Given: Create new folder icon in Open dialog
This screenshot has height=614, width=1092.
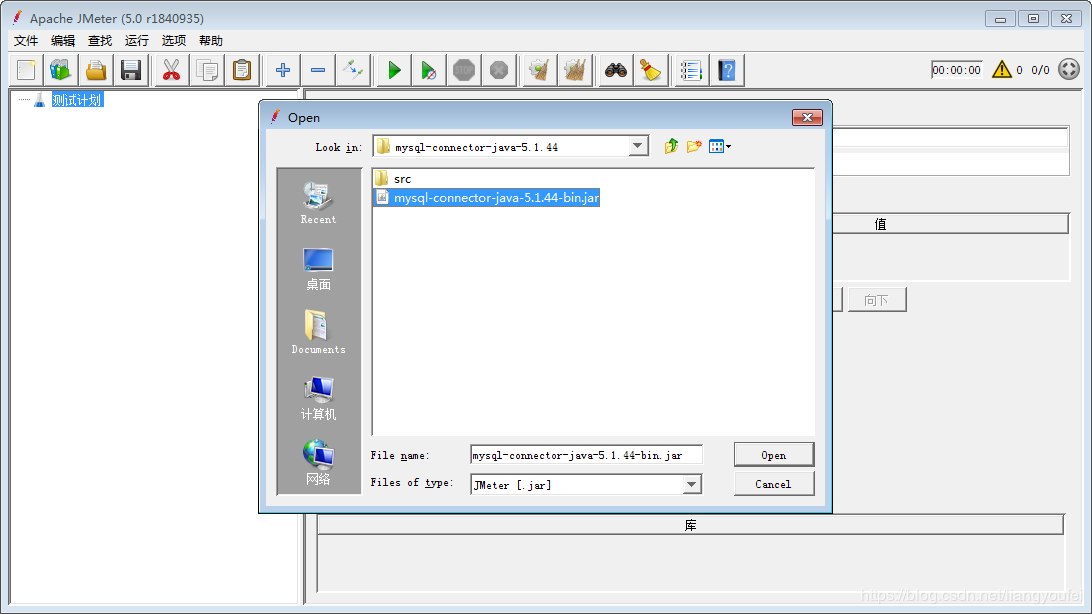Looking at the screenshot, I should coord(694,146).
